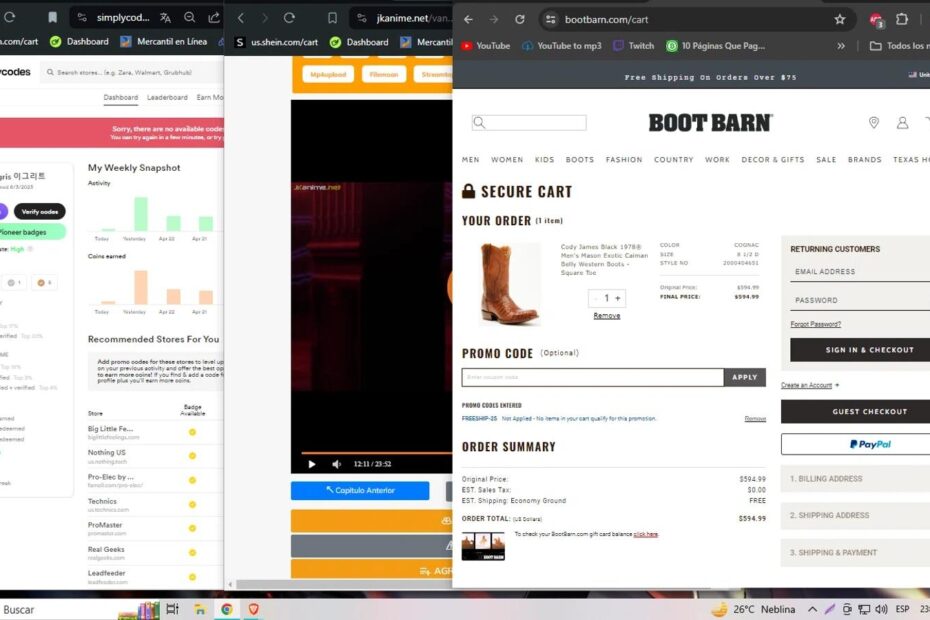Click the simplycodes store search field

coord(132,72)
